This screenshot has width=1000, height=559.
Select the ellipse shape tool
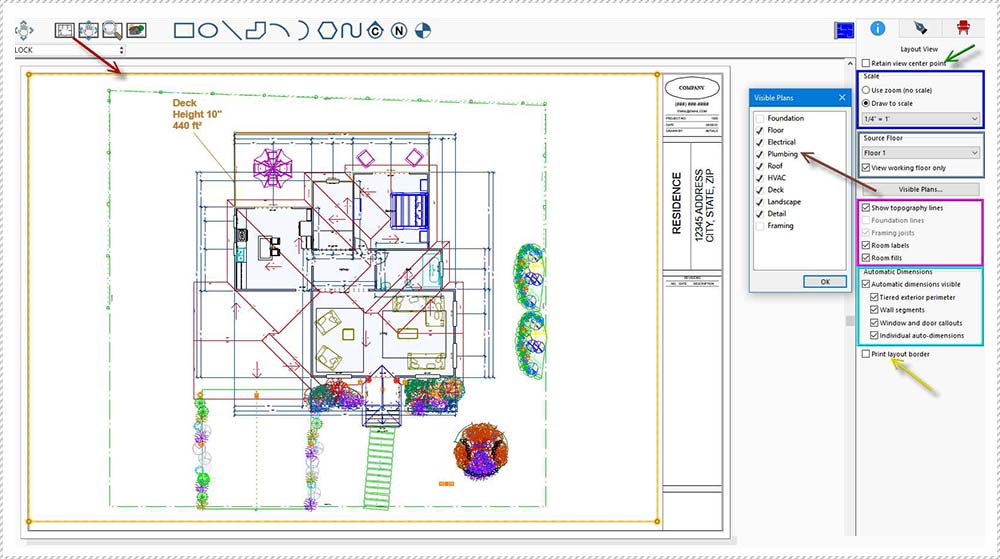click(x=208, y=30)
